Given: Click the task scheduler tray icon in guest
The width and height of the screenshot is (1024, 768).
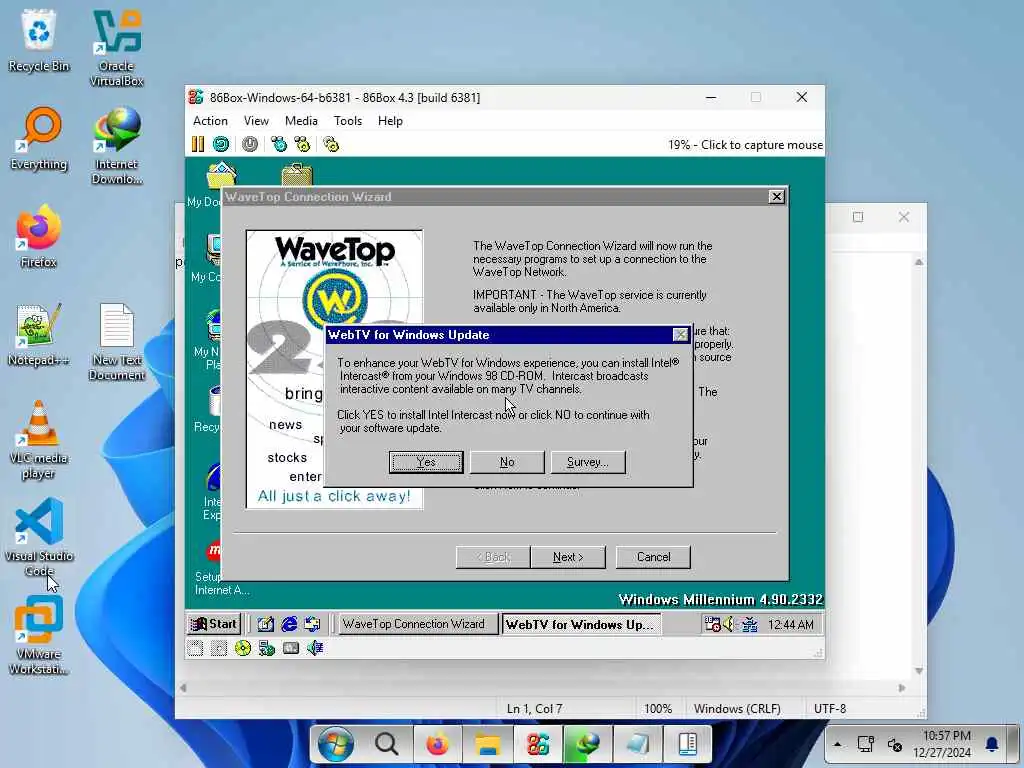Looking at the screenshot, I should click(712, 624).
